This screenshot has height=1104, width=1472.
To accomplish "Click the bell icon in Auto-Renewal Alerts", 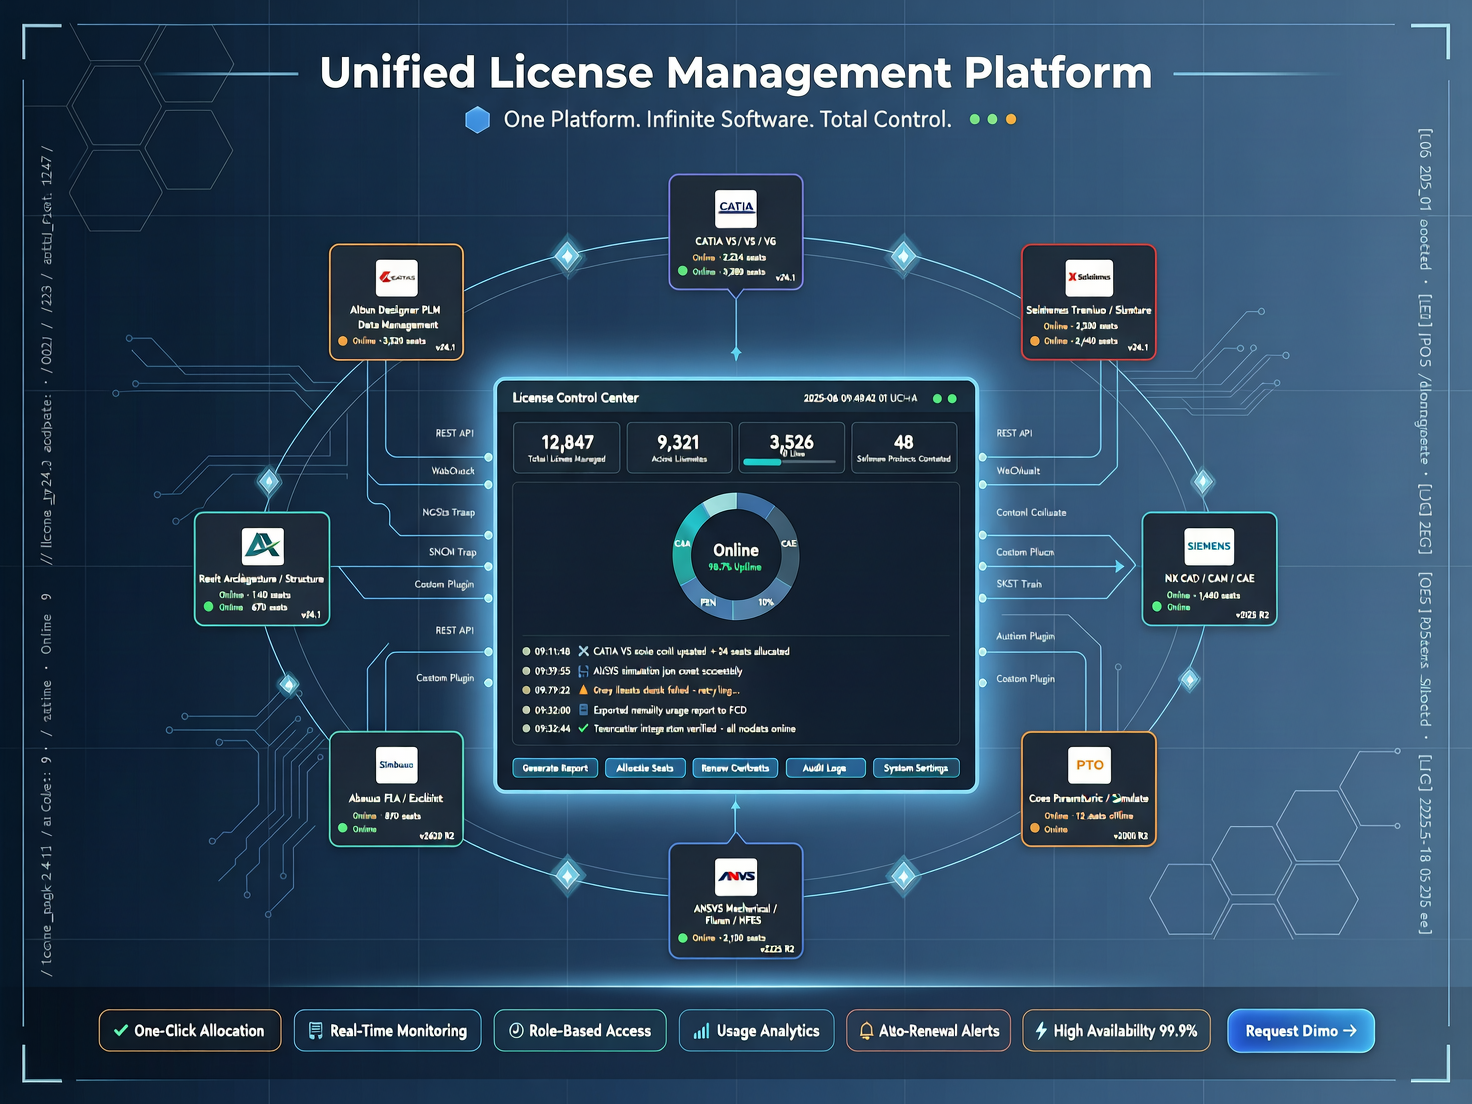I will pos(866,1031).
